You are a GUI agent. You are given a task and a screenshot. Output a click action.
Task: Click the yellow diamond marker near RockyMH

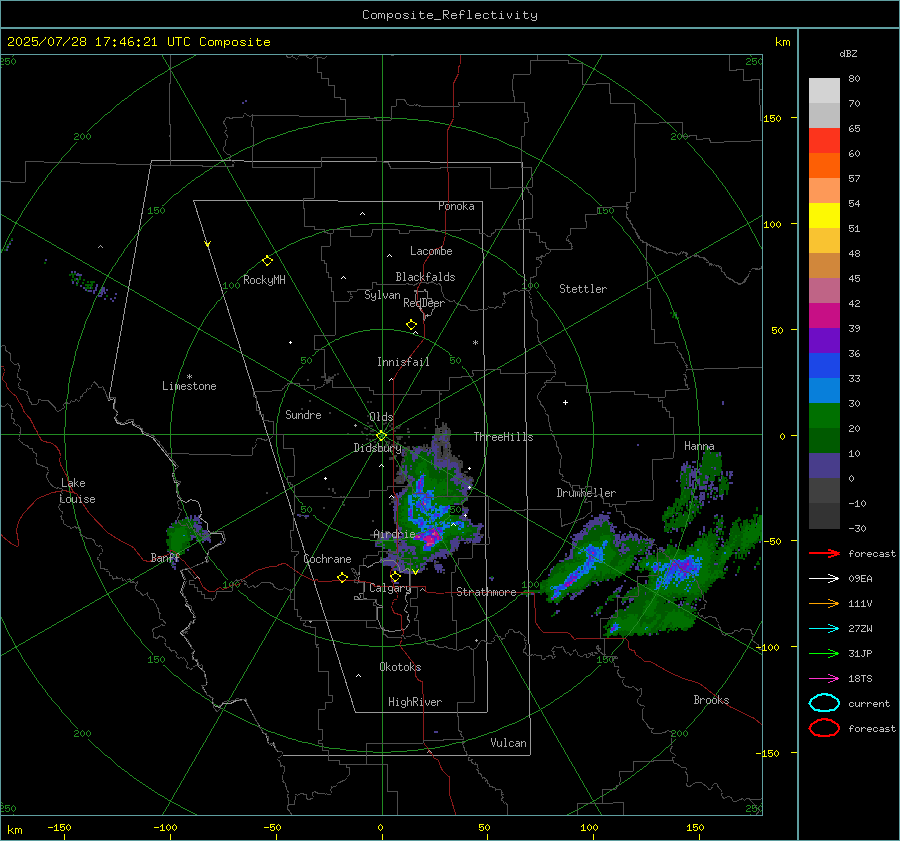(267, 261)
